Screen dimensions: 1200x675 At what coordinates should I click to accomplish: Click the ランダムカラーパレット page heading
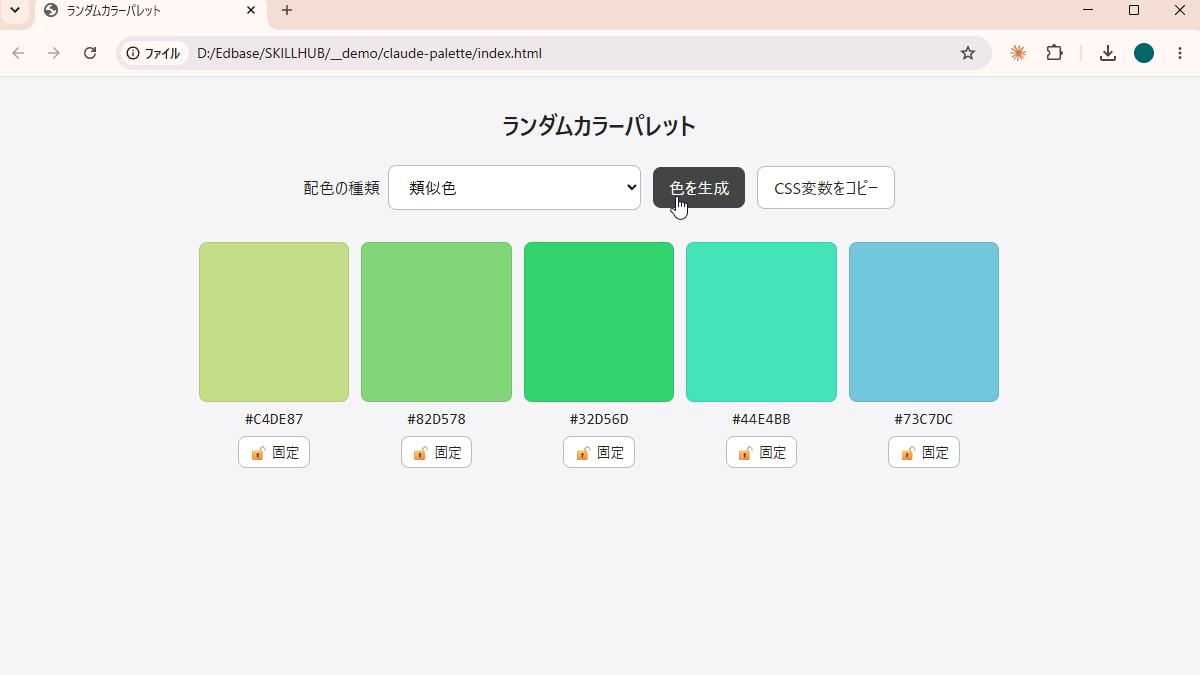599,126
